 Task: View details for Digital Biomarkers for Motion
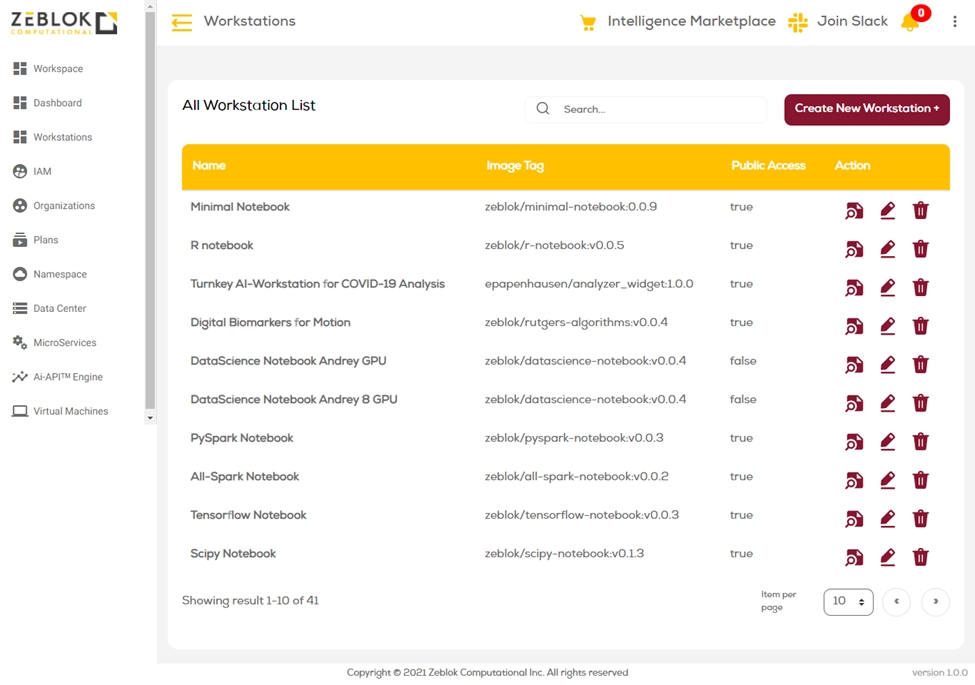tap(854, 326)
